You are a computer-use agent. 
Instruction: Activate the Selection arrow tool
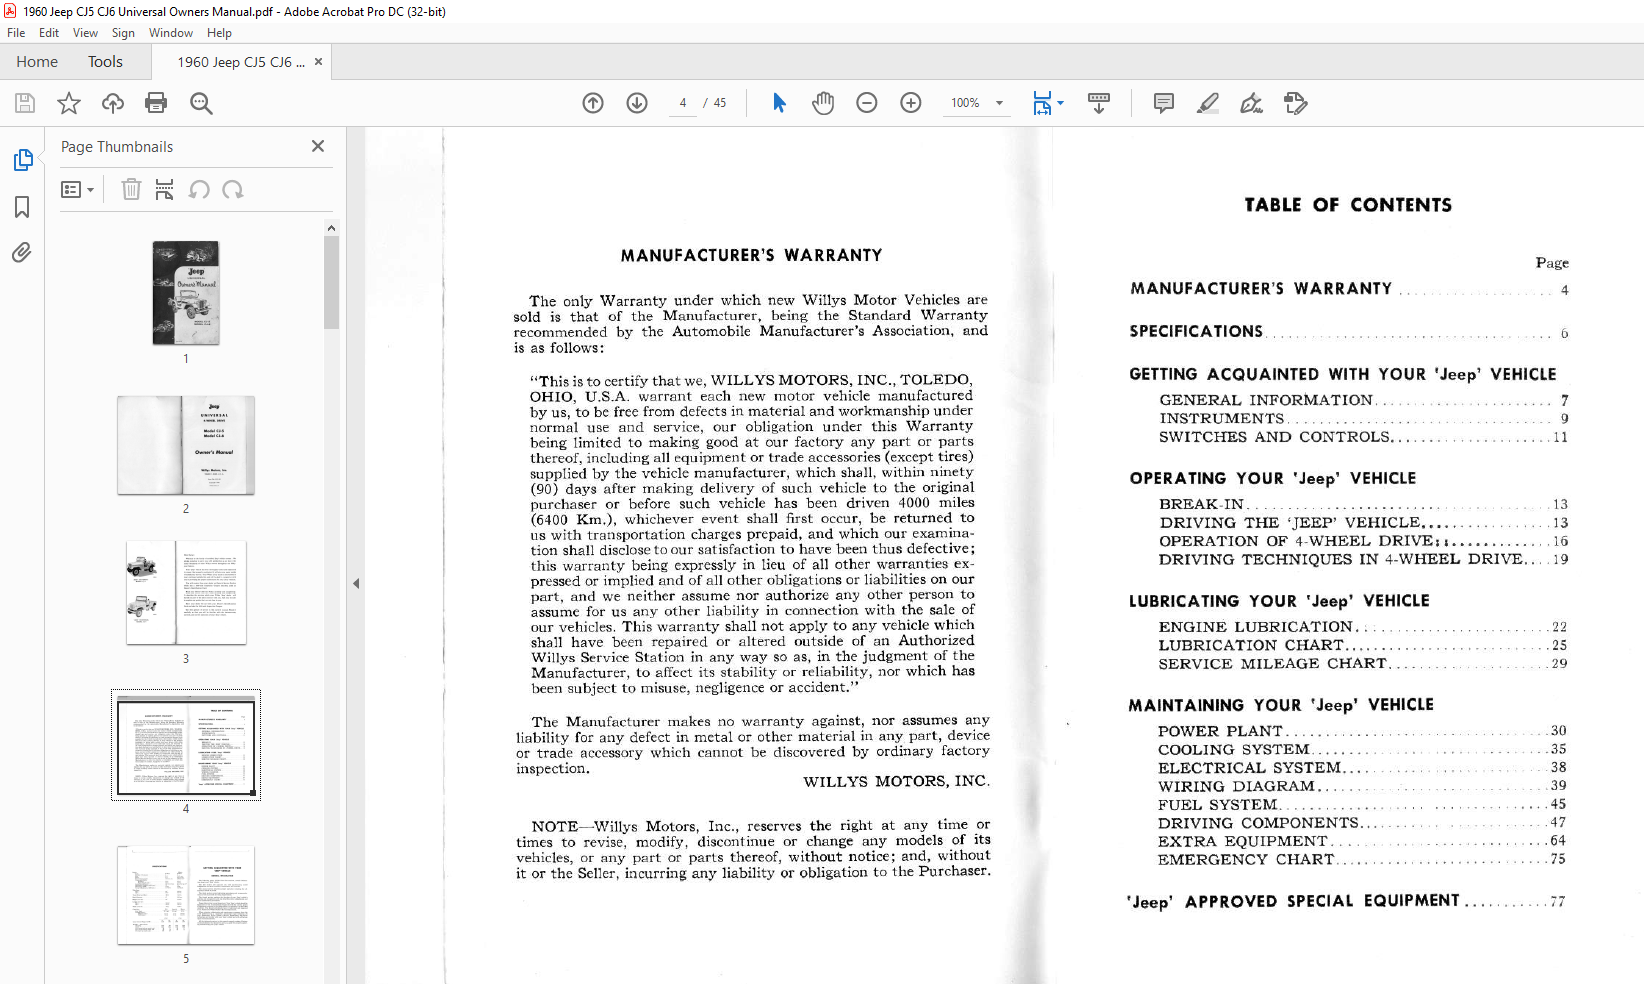pos(780,103)
